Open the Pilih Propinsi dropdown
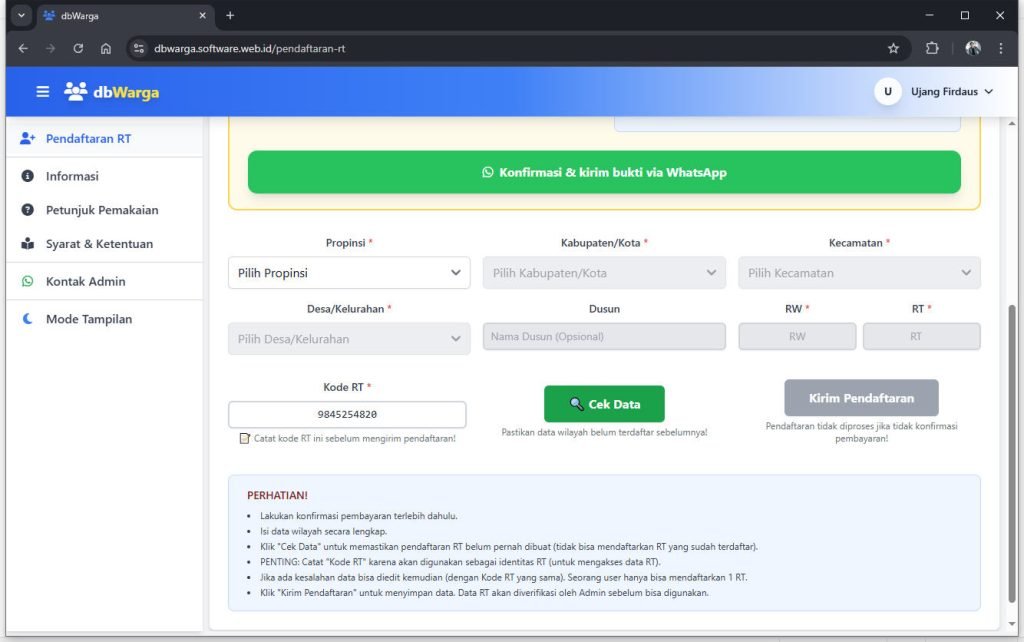The image size is (1024, 642). tap(349, 273)
